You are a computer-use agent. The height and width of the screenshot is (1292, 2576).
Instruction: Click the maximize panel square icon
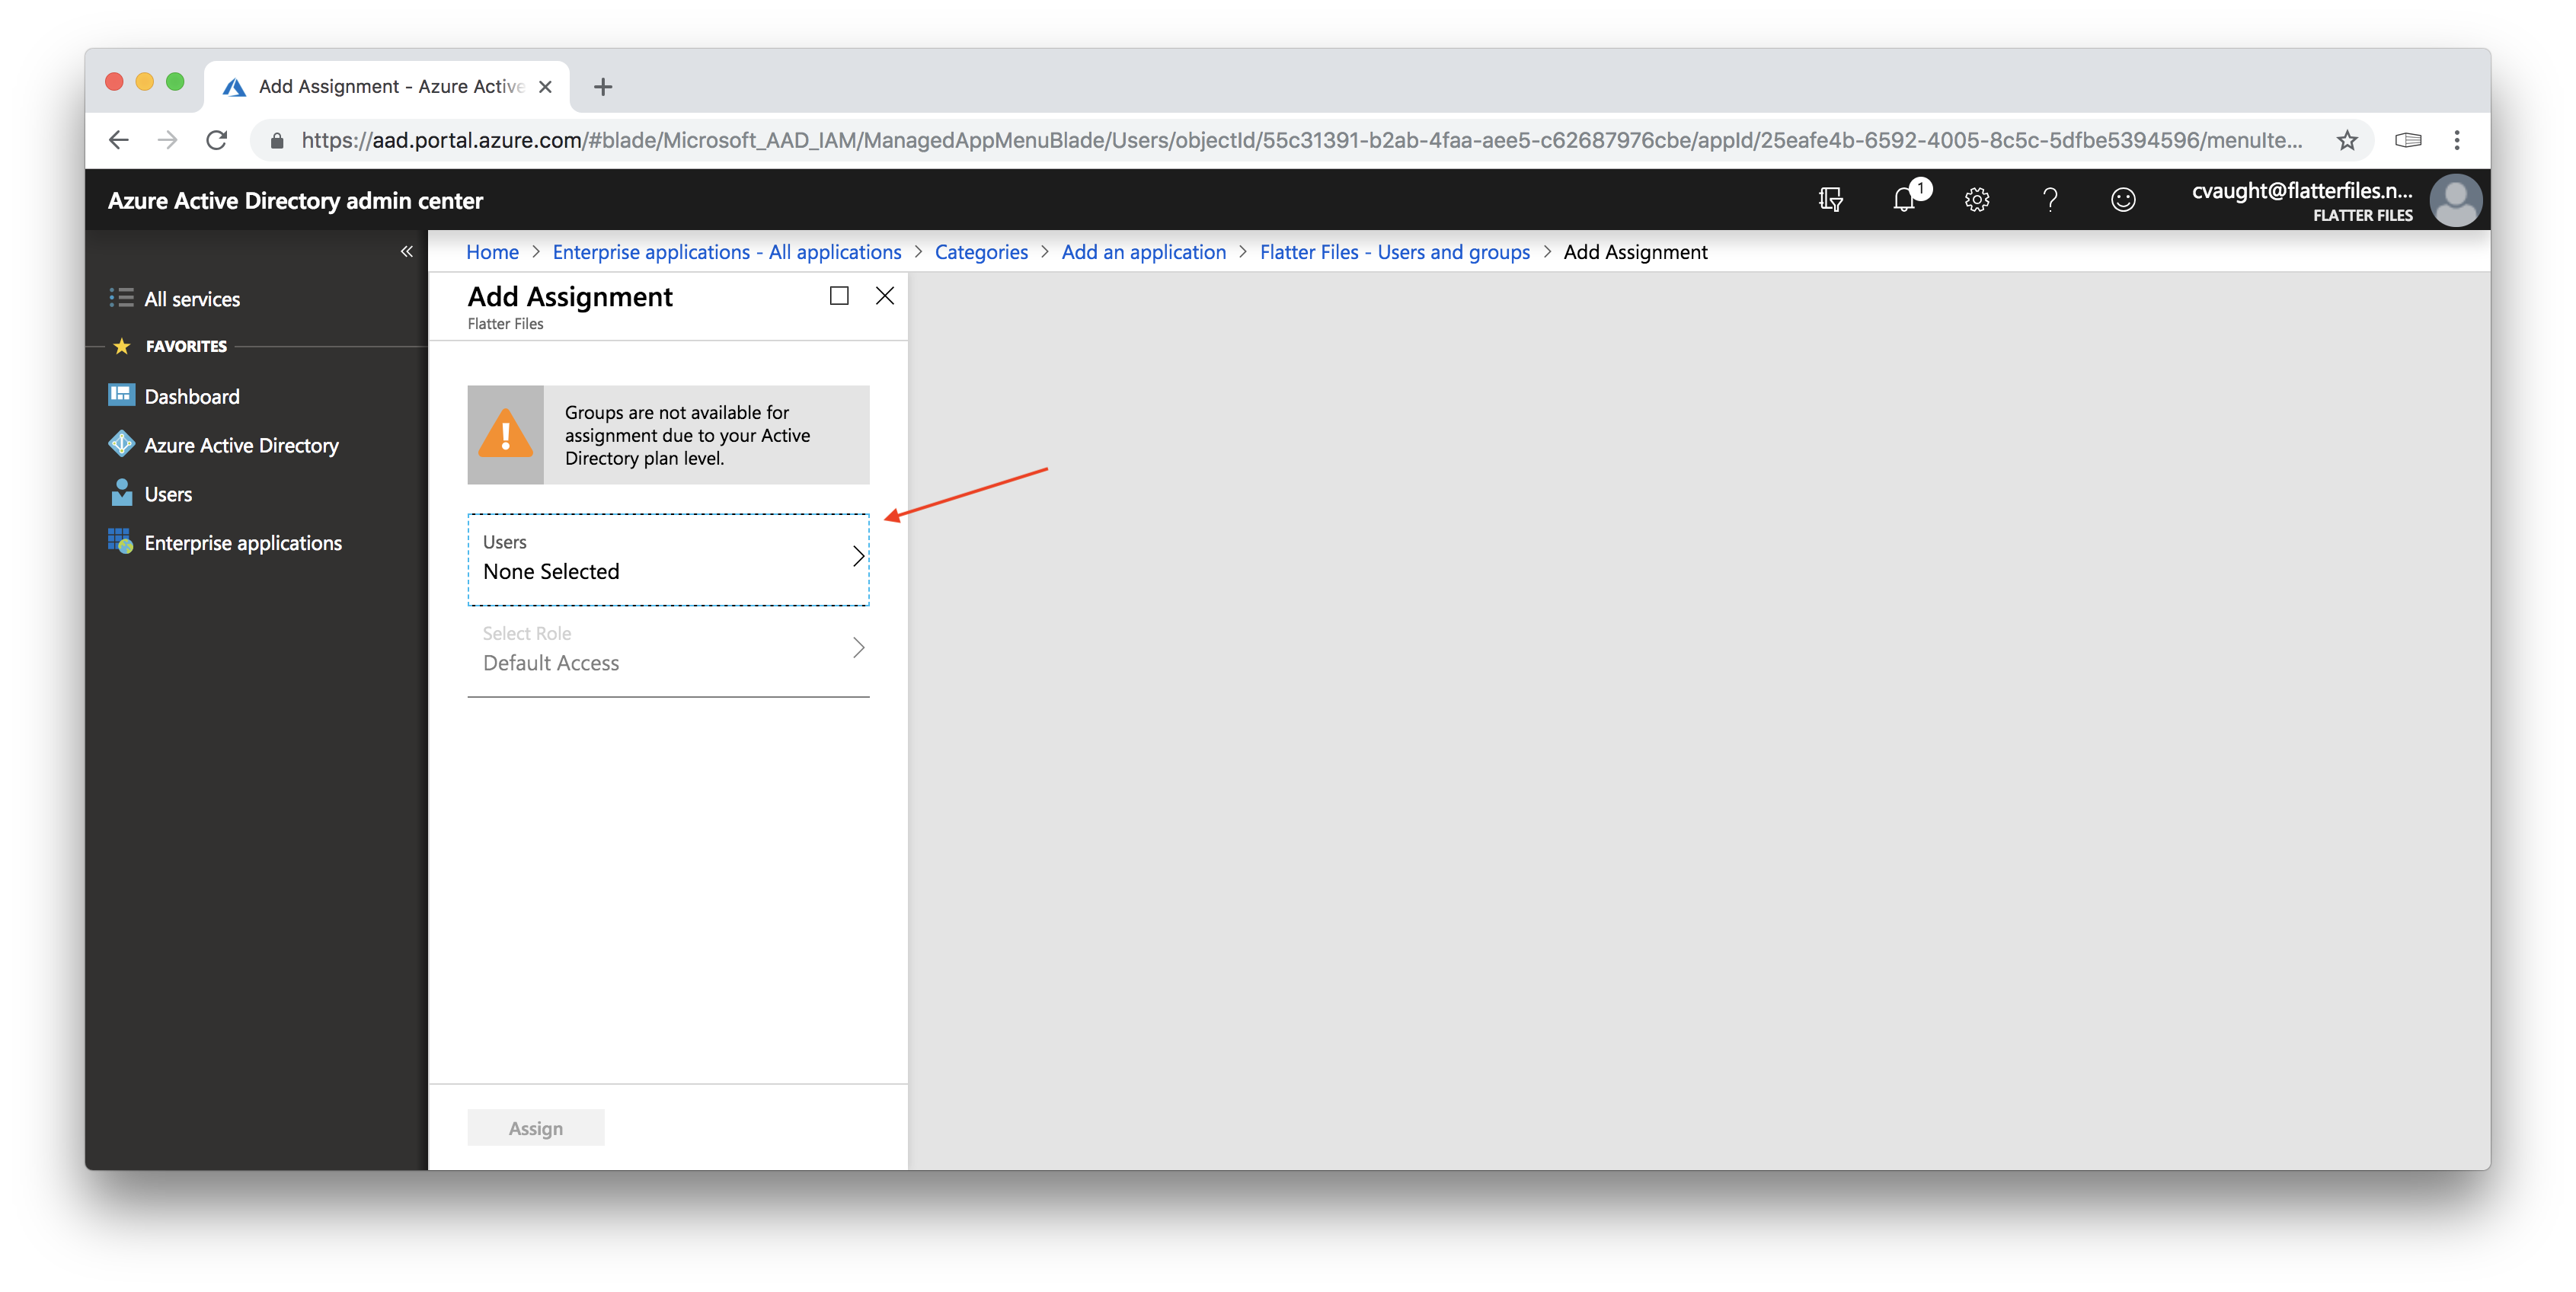pyautogui.click(x=840, y=295)
